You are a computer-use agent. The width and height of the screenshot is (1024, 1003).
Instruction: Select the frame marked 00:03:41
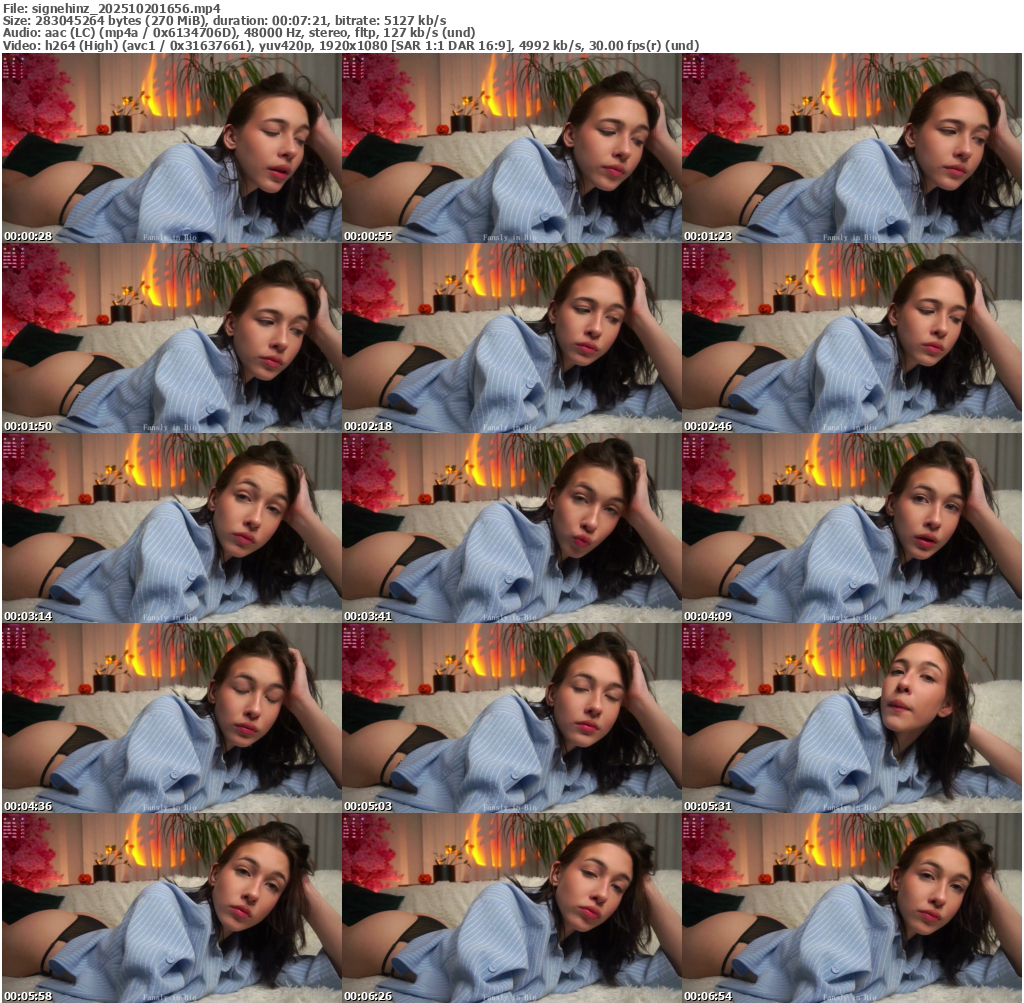point(511,528)
